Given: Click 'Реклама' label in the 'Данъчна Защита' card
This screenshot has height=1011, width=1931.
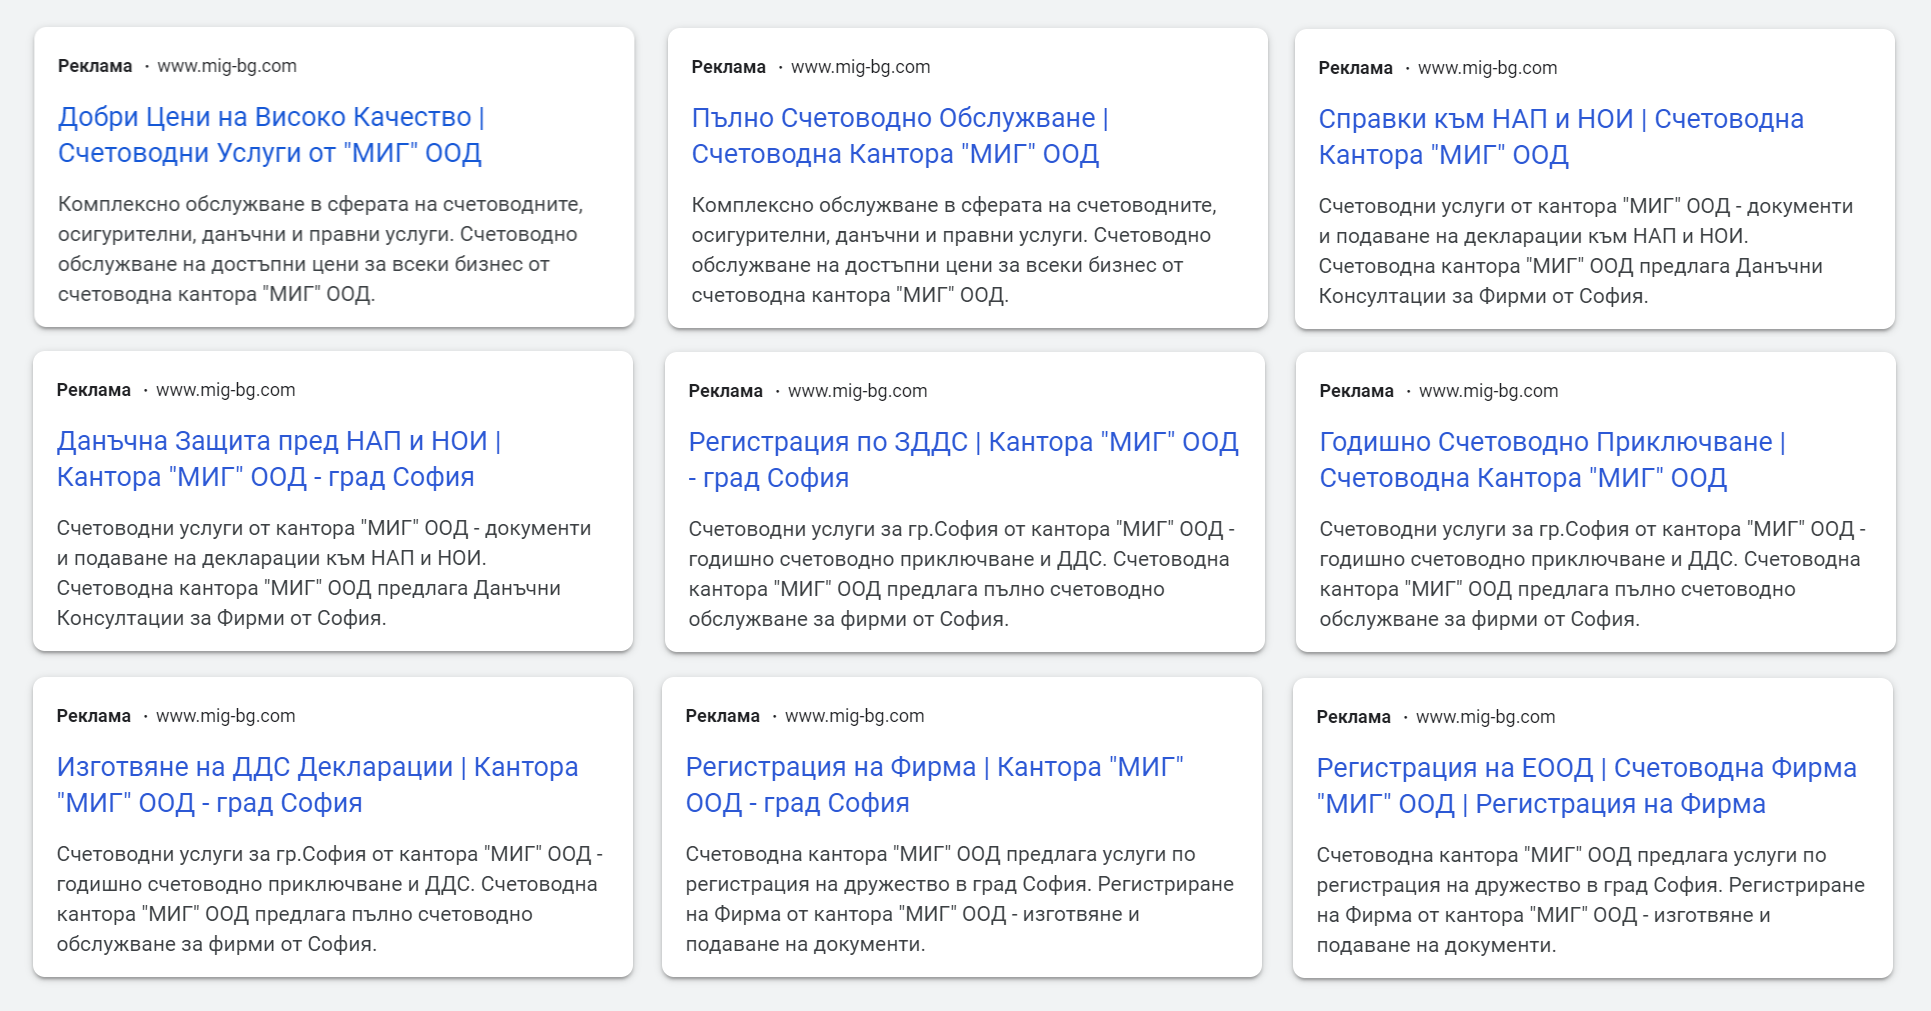Looking at the screenshot, I should (x=93, y=390).
